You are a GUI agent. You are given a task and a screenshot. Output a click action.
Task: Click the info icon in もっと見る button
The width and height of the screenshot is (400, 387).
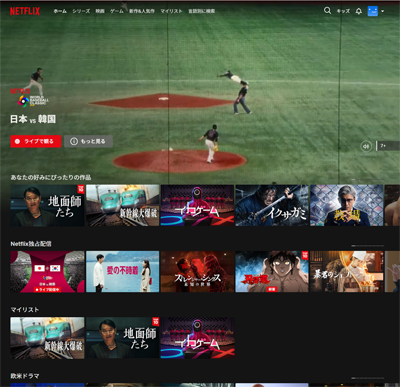(x=74, y=141)
